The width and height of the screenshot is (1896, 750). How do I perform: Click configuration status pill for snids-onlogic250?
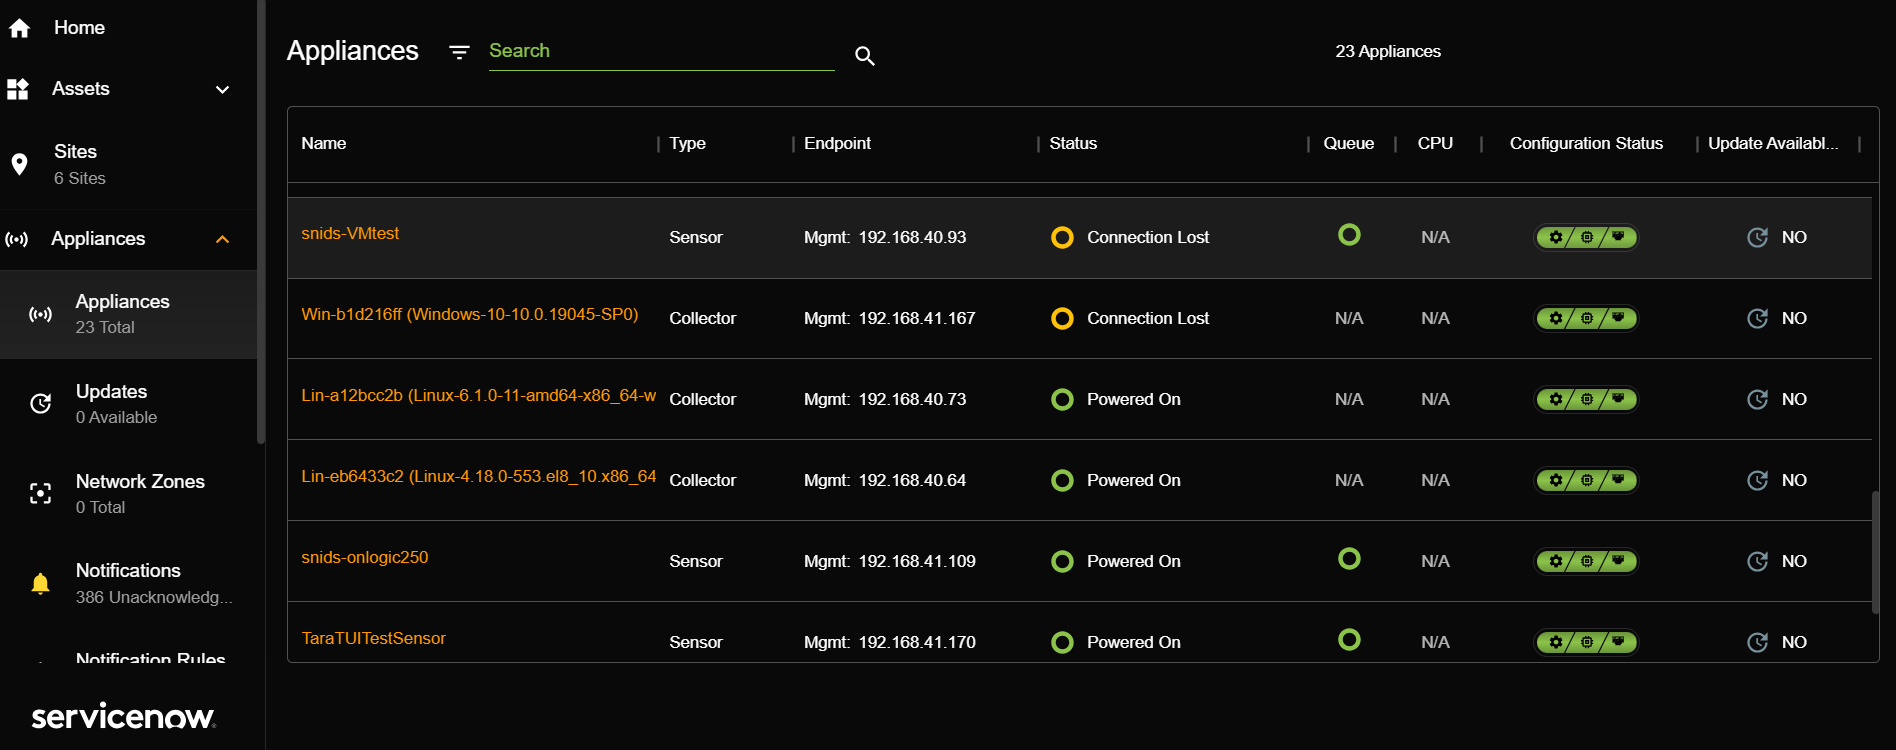pos(1587,561)
